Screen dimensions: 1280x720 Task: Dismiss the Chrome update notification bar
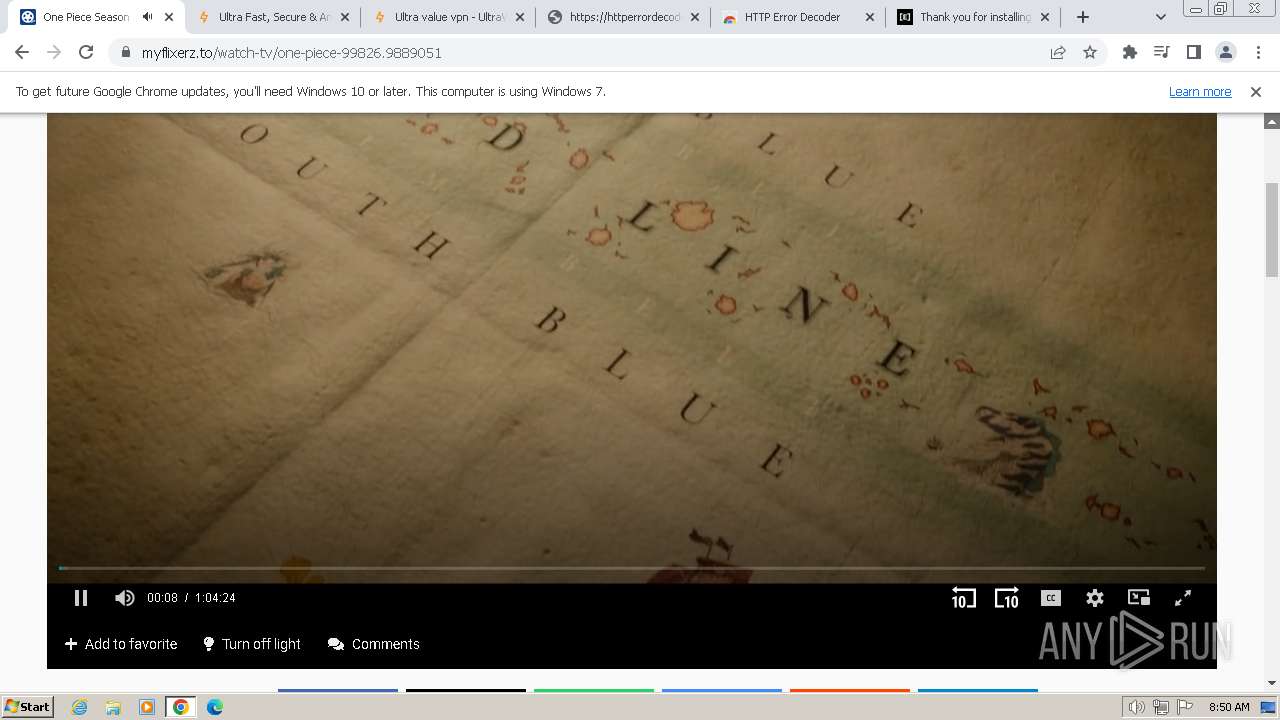click(x=1256, y=92)
